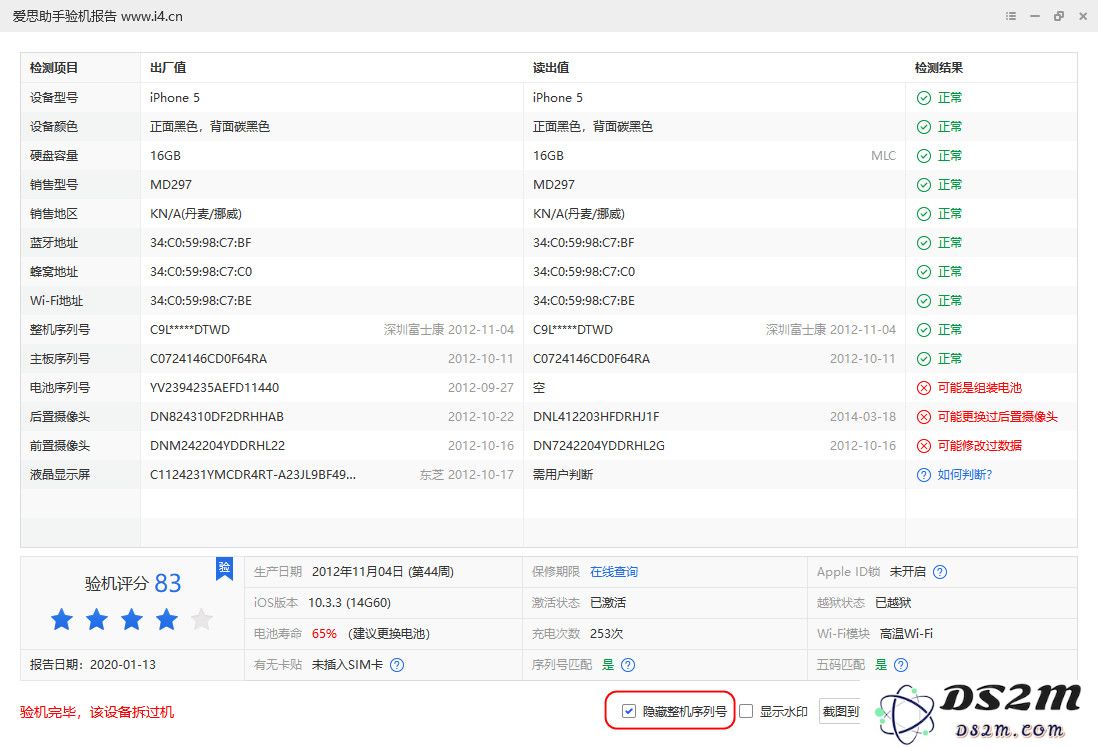1098x748 pixels.
Task: Click the 验机完毕，该设备拆过机 message
Action: point(97,712)
